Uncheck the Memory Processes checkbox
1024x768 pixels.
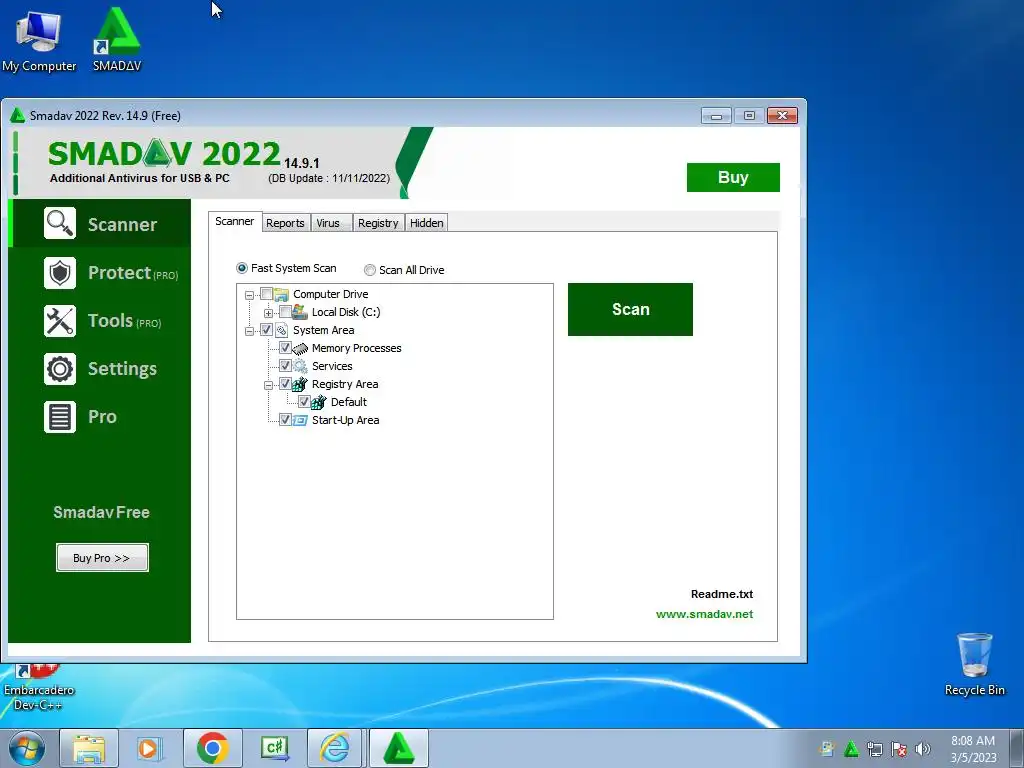(285, 347)
